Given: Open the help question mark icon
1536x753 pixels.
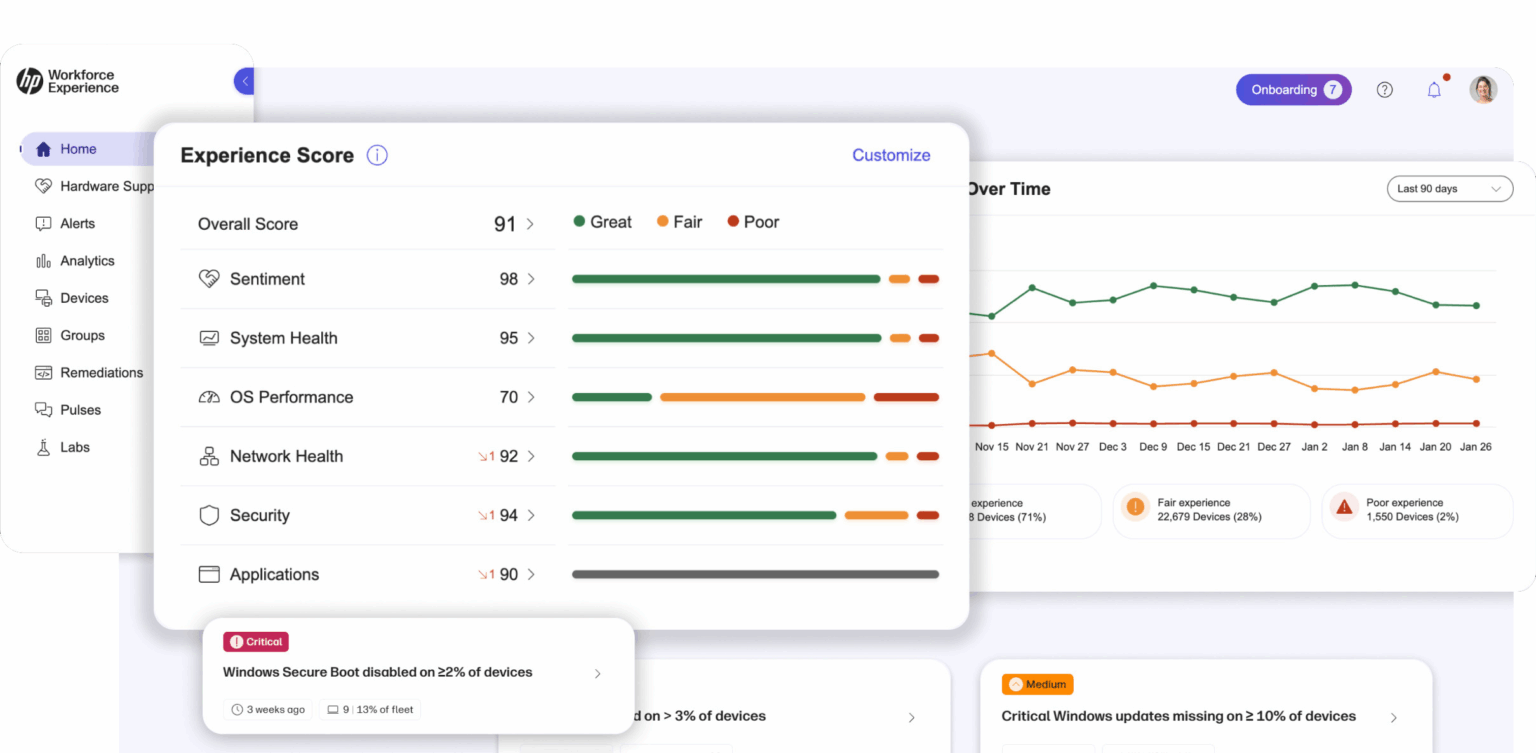Looking at the screenshot, I should [1384, 90].
